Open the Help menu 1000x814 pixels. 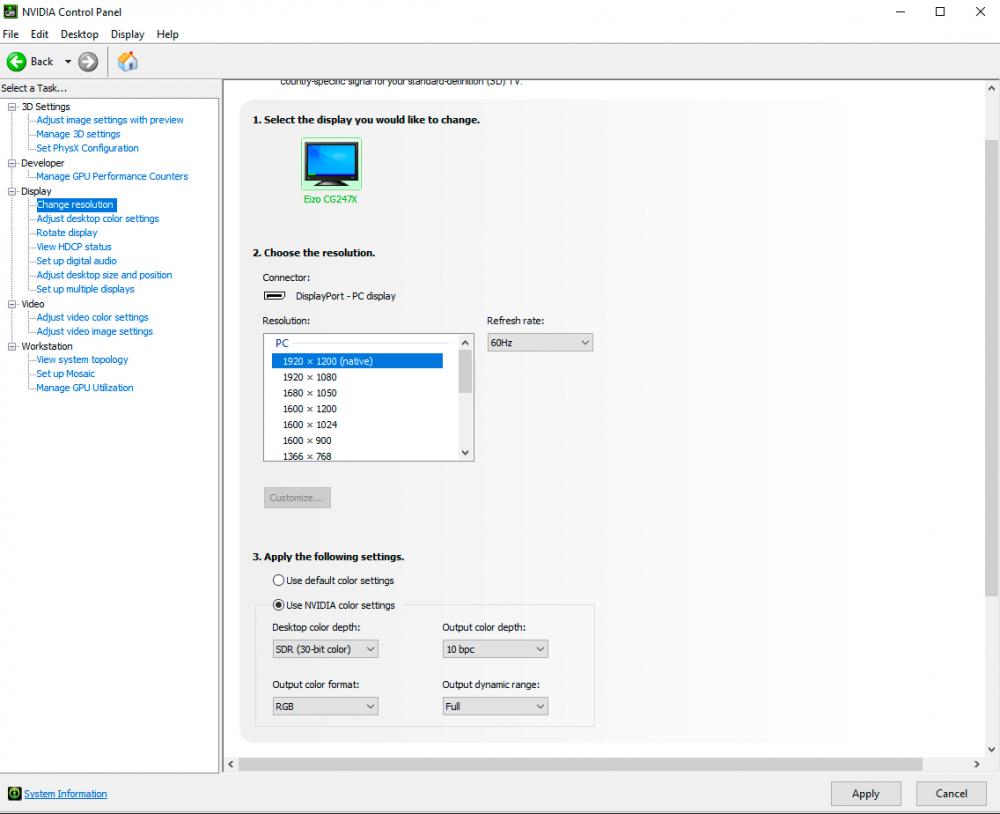168,34
